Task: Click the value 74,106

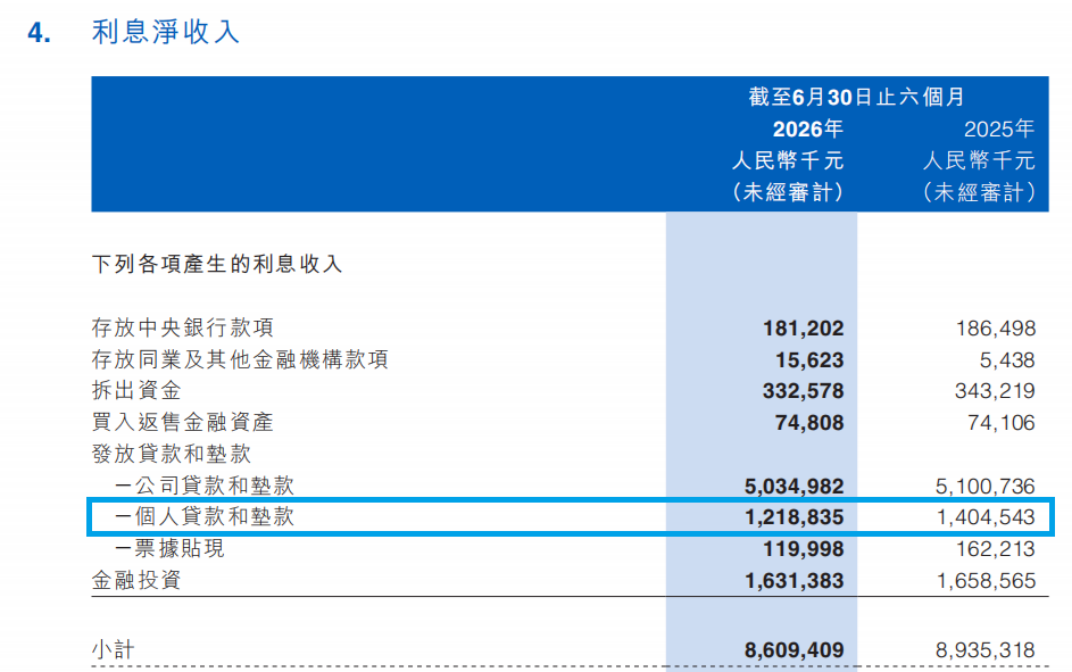Action: click(1002, 422)
